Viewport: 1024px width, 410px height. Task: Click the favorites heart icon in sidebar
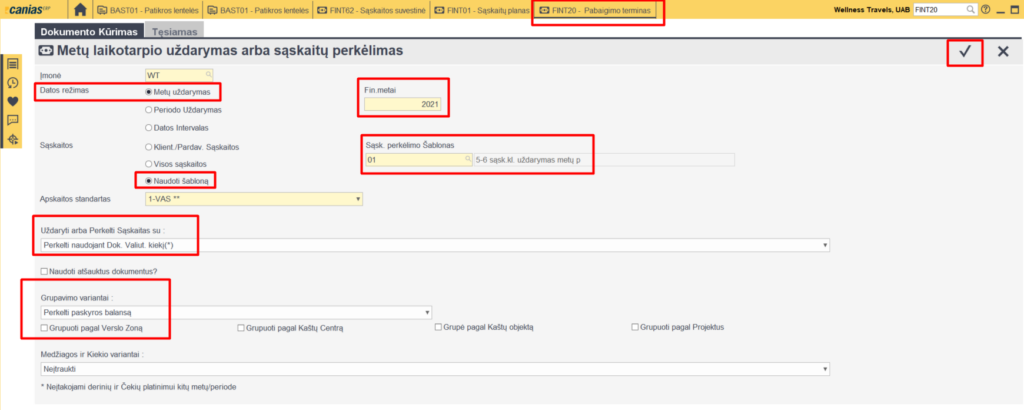click(x=13, y=101)
